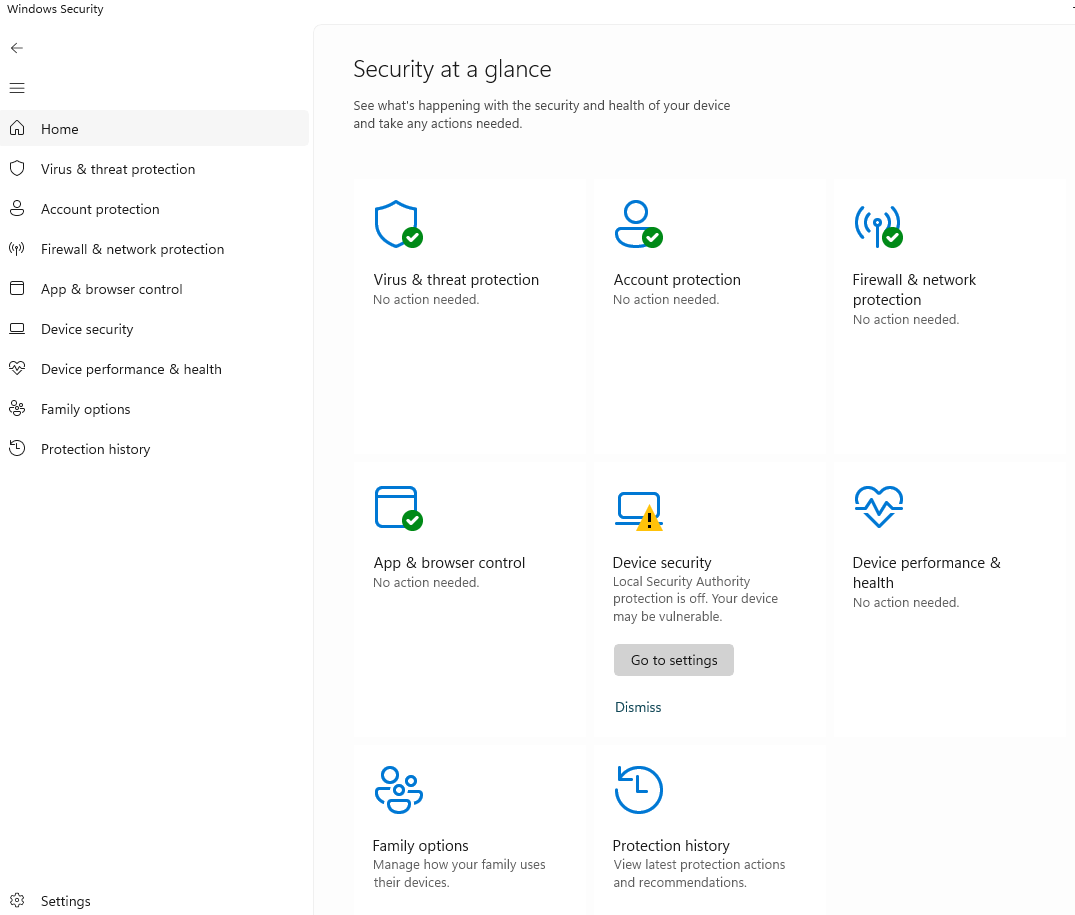Click 'View latest protection actions' description
The width and height of the screenshot is (1075, 915).
tap(699, 873)
